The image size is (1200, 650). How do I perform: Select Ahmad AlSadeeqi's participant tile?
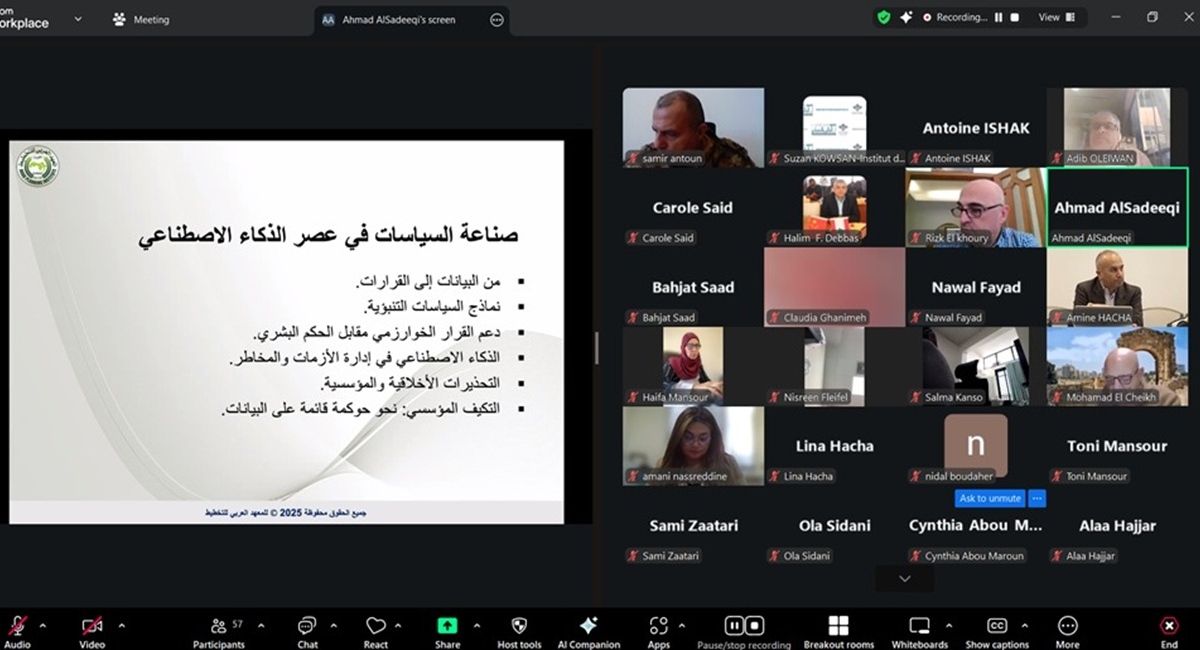(x=1116, y=207)
